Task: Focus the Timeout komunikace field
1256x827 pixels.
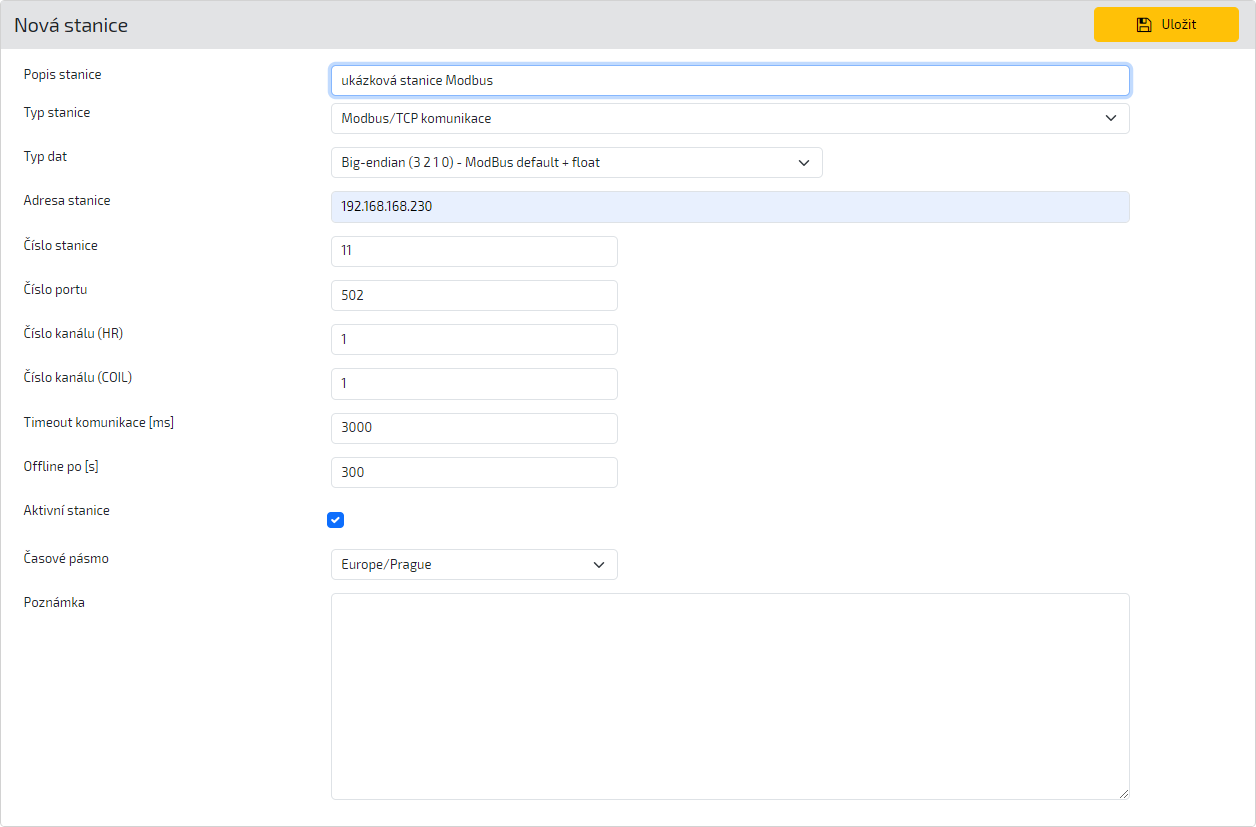Action: click(473, 428)
